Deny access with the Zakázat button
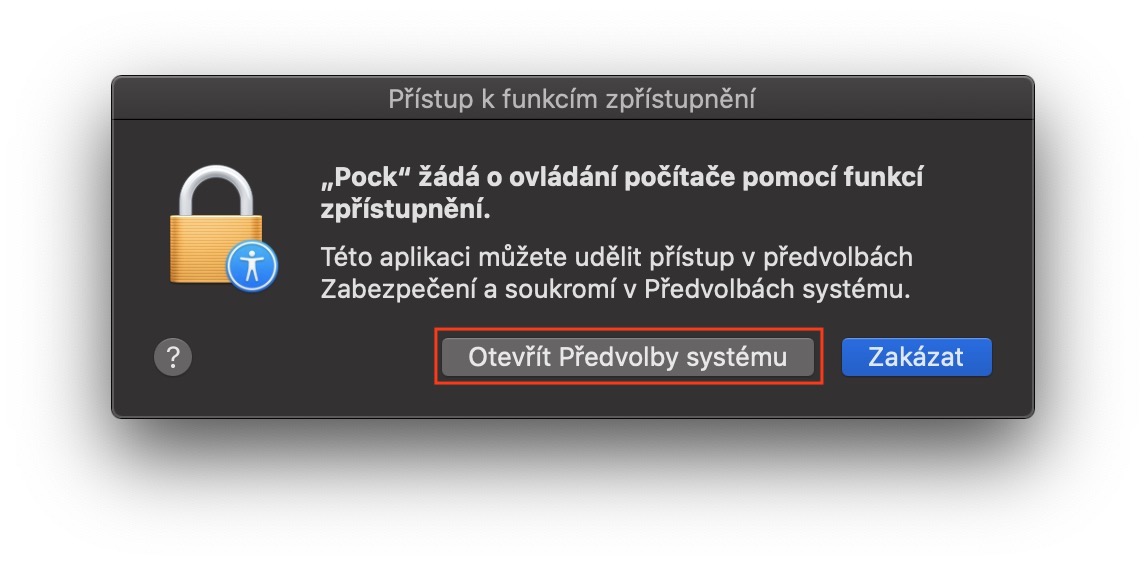Viewport: 1146px width, 566px height. (x=916, y=357)
